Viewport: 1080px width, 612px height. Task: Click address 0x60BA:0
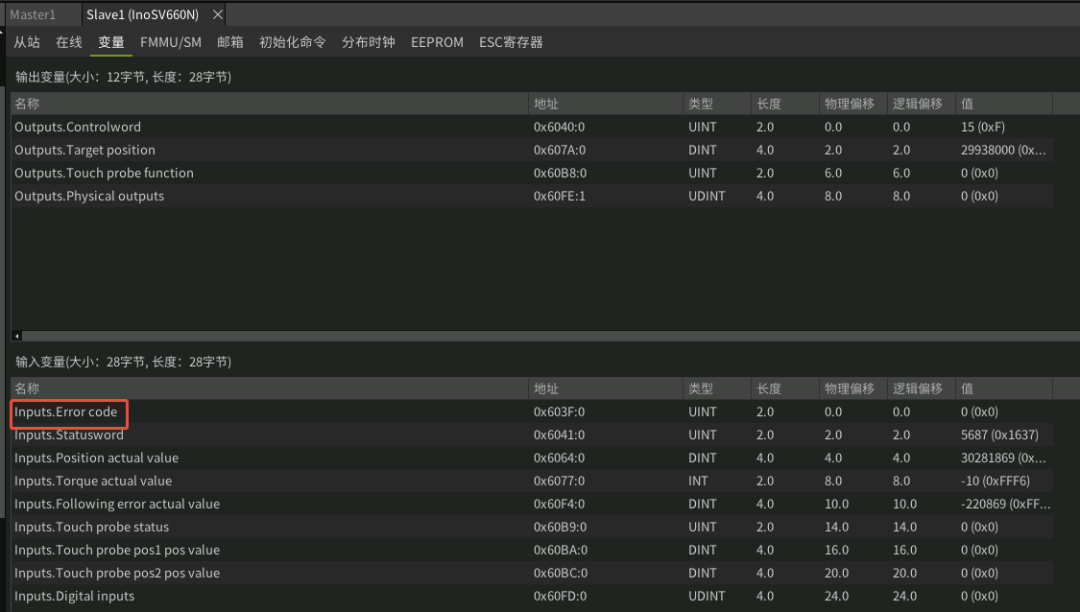pyautogui.click(x=561, y=550)
